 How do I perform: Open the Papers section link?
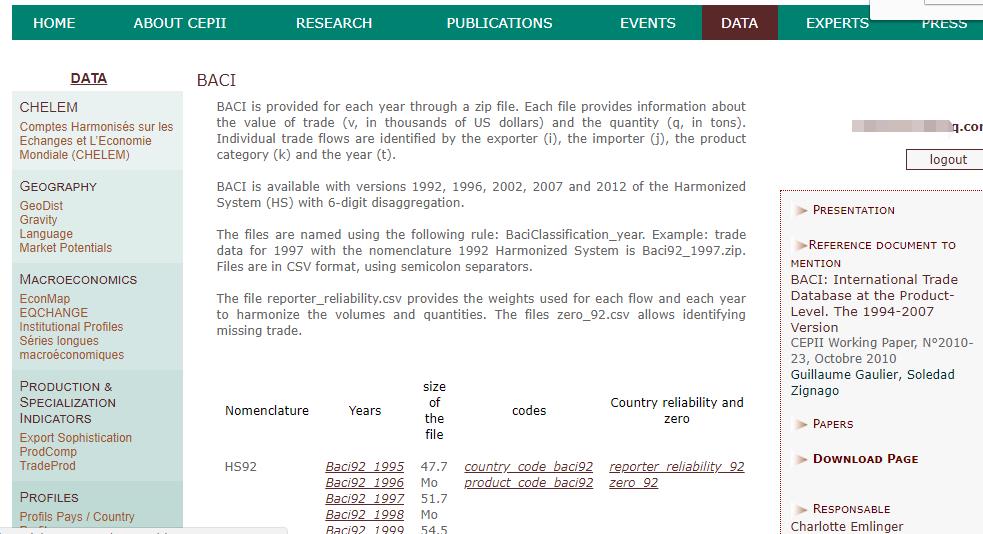pos(833,424)
